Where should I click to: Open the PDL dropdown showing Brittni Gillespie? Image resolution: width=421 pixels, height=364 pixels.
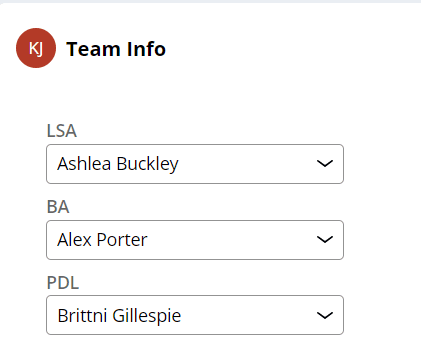tap(195, 315)
